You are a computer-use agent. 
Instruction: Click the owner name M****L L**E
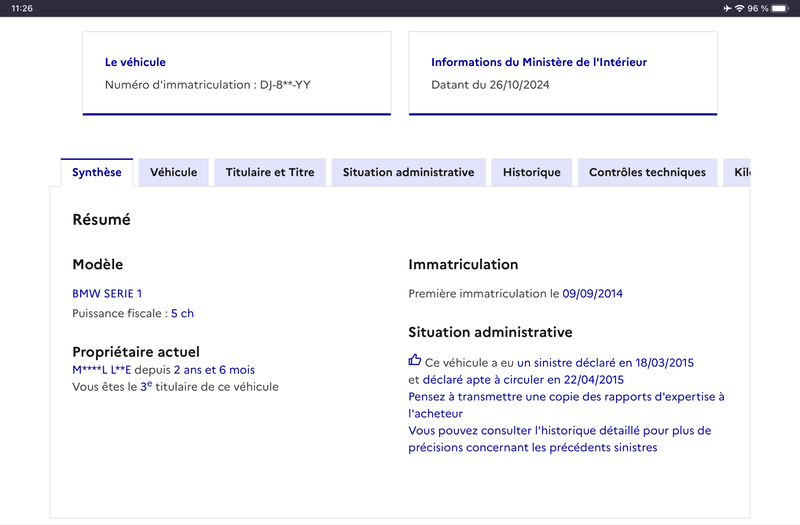click(x=102, y=370)
